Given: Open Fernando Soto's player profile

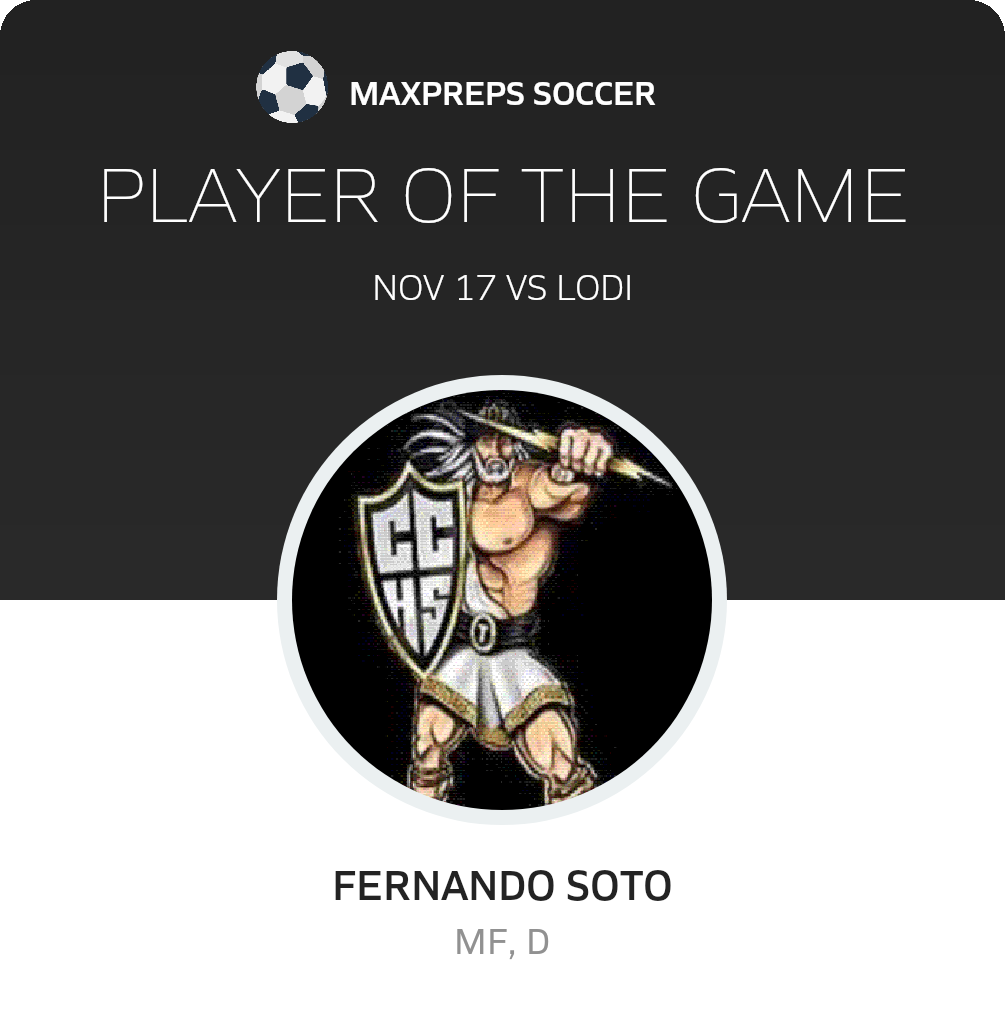Looking at the screenshot, I should (x=502, y=886).
